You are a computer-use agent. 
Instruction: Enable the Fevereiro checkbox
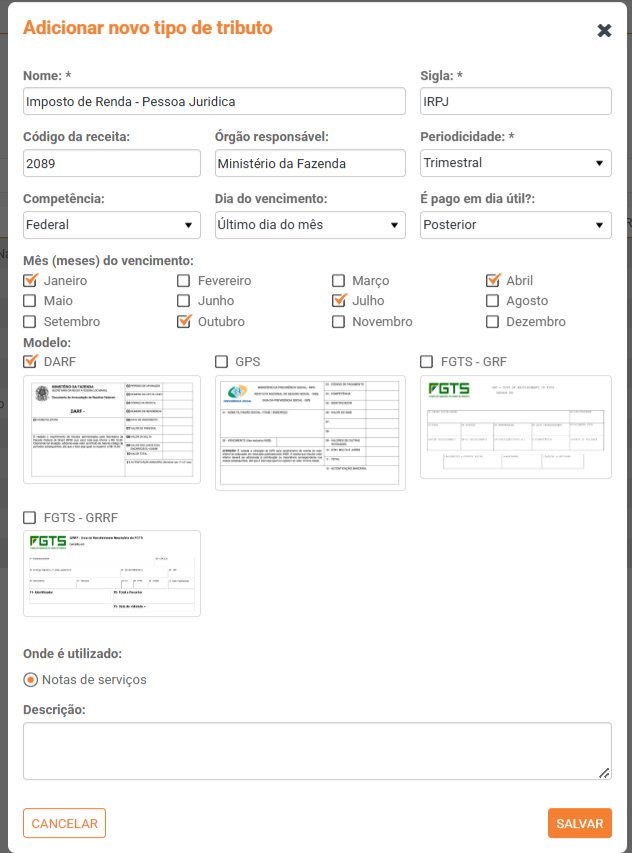[x=184, y=280]
